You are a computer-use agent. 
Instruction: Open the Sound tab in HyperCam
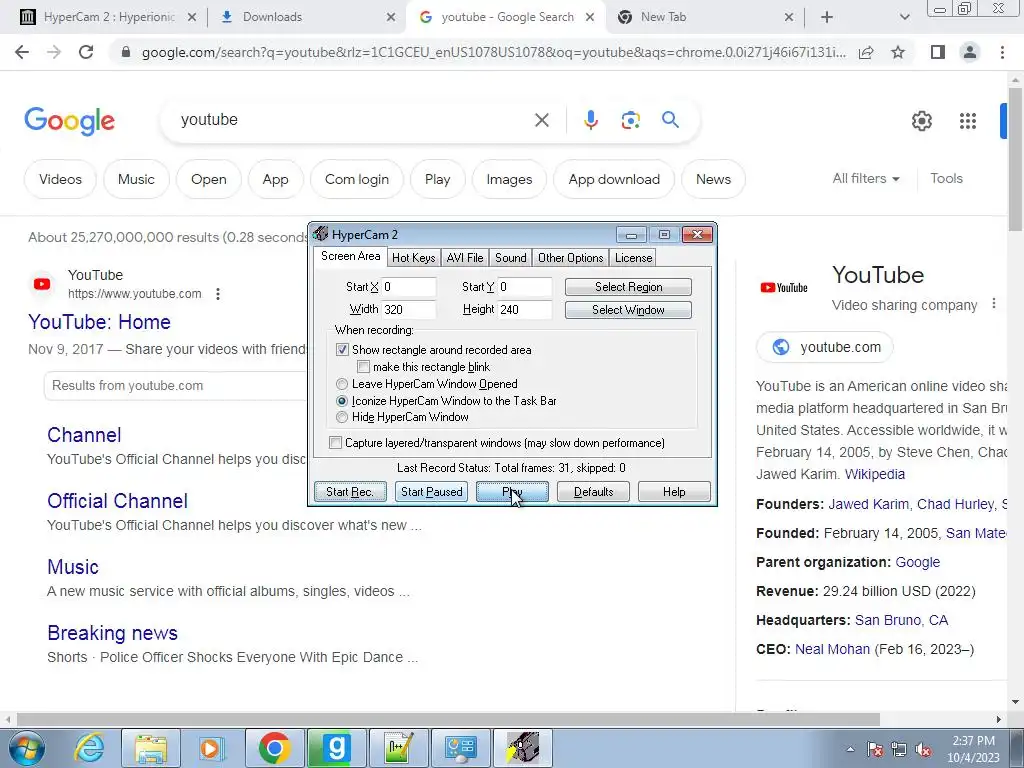(x=511, y=257)
